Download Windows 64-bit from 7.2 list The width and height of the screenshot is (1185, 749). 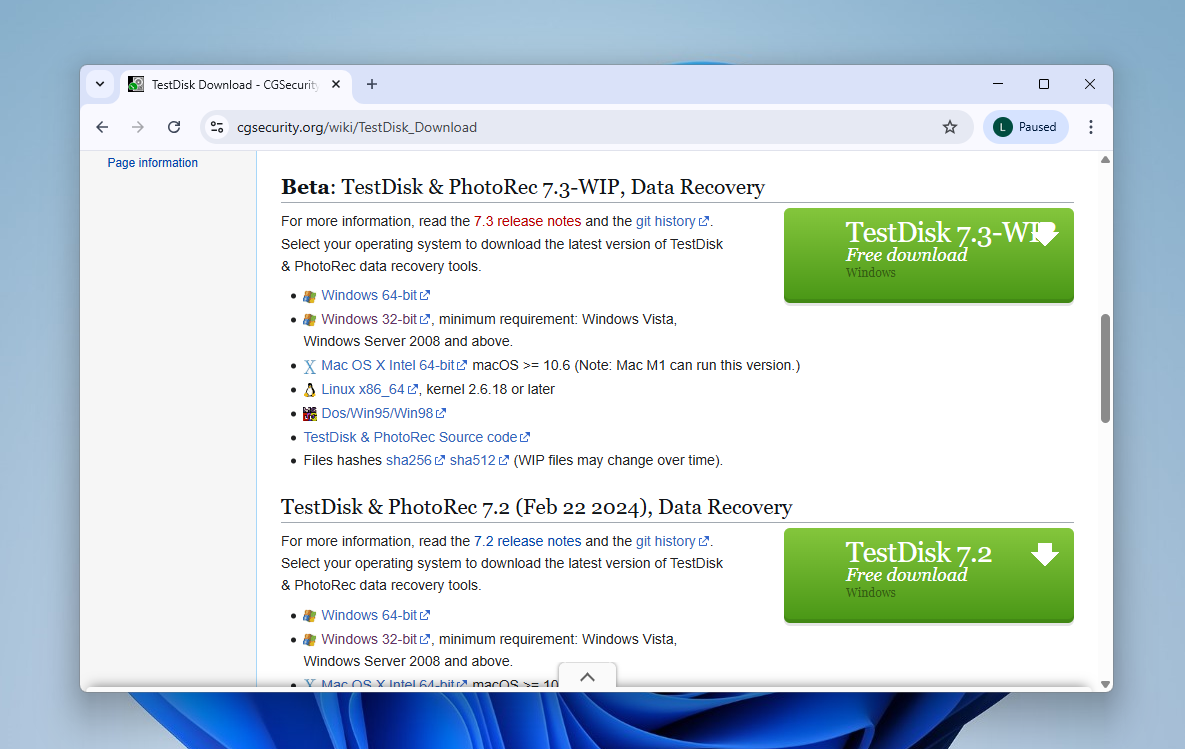tap(375, 615)
